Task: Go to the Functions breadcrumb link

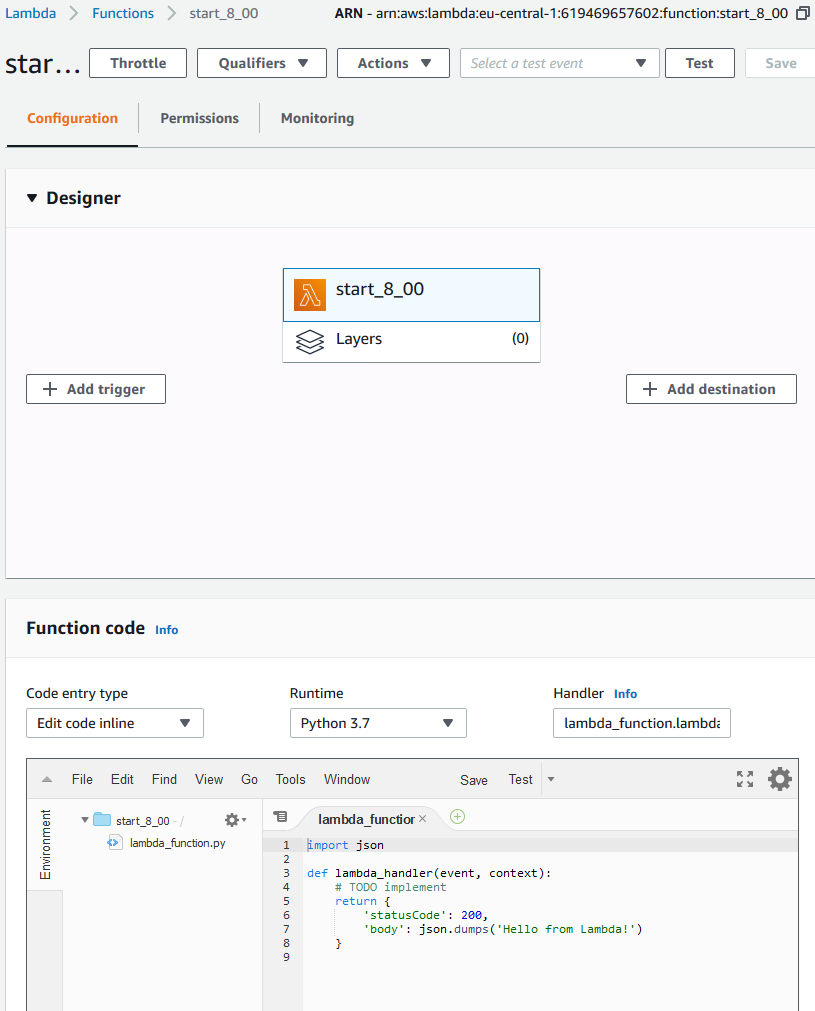Action: point(123,13)
